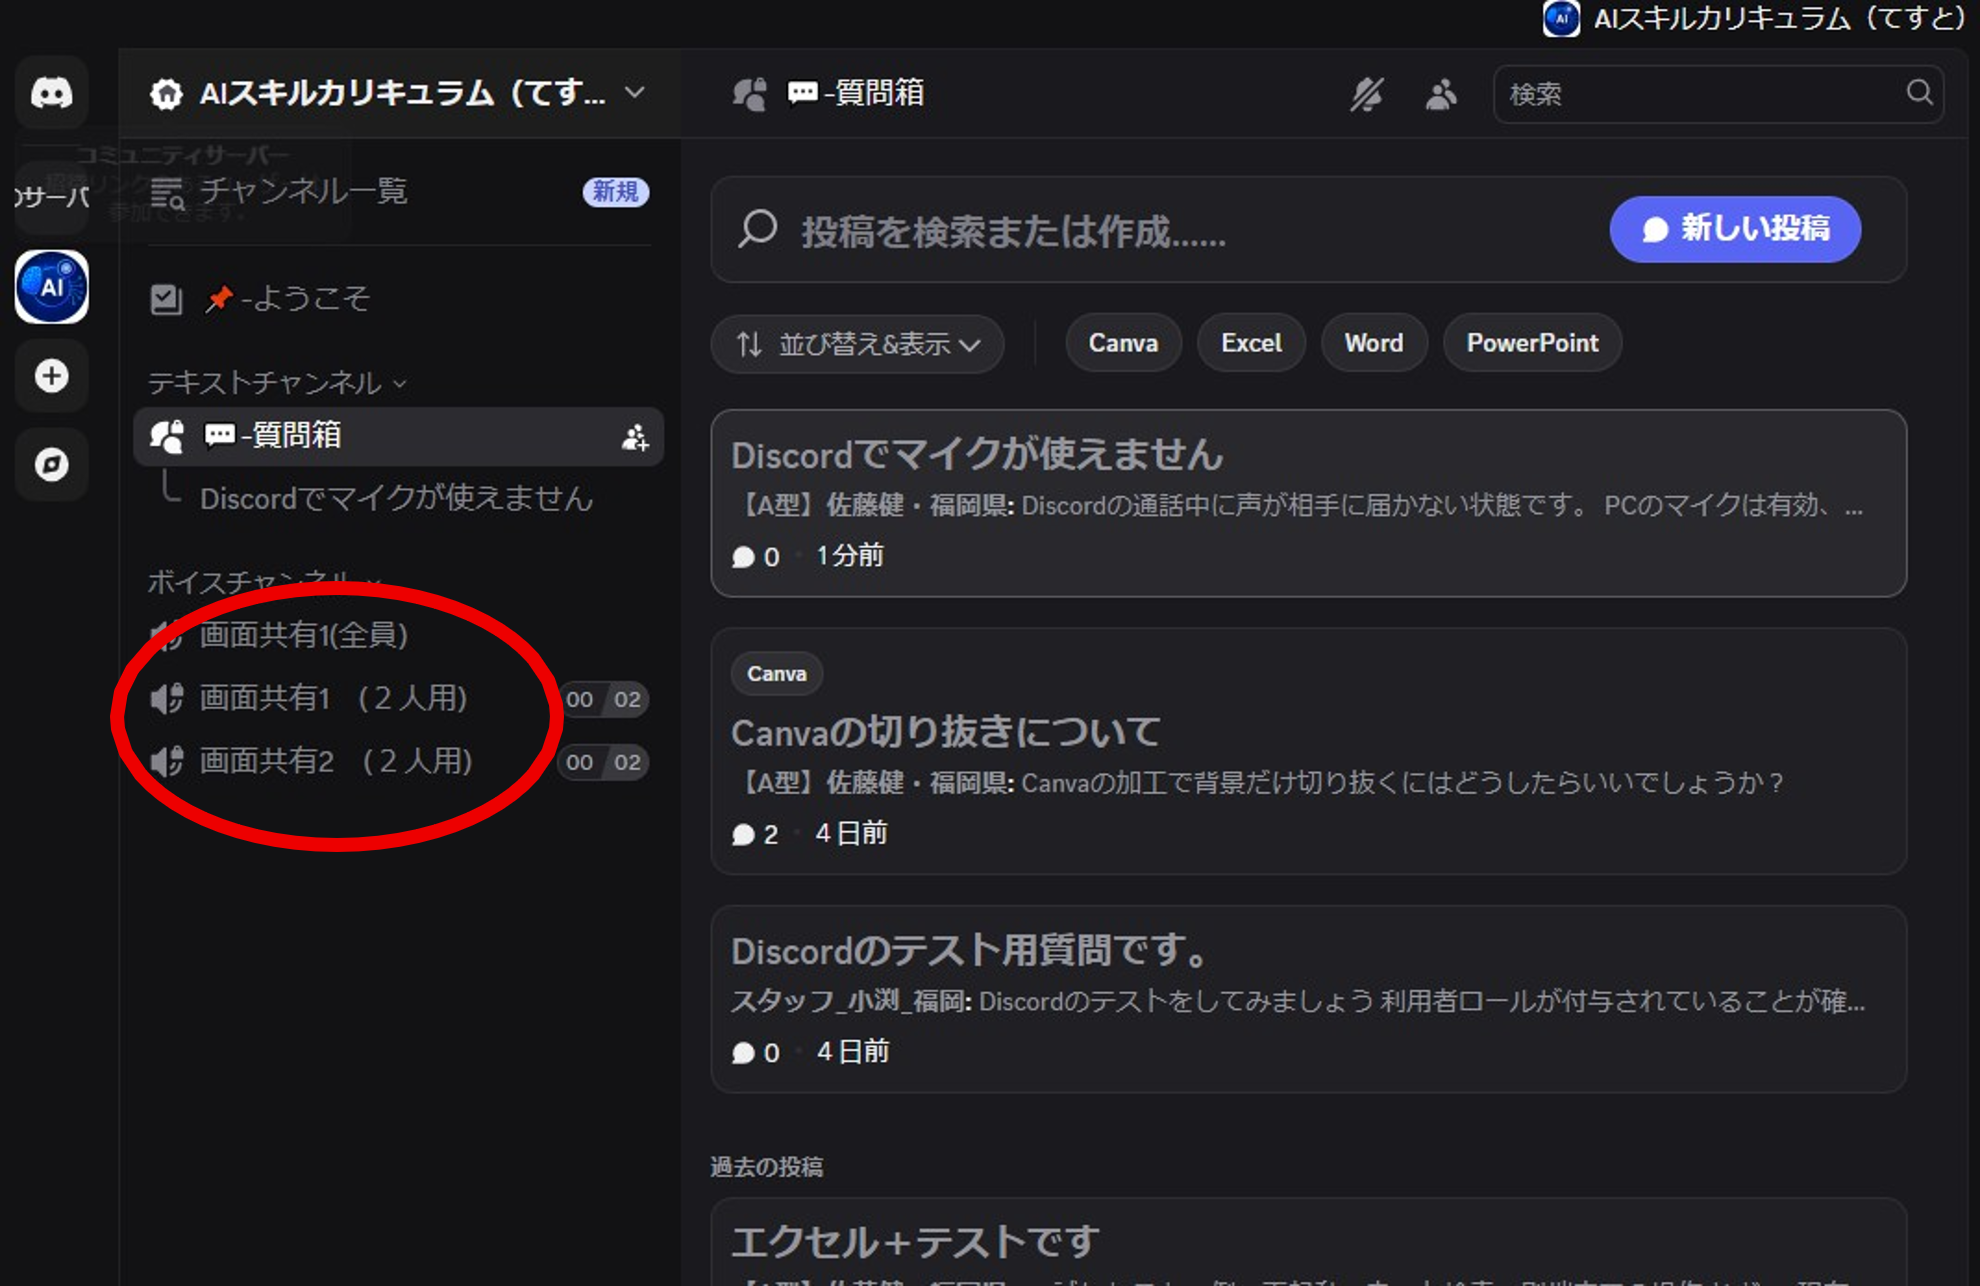Select the AI server icon in sidebar
The width and height of the screenshot is (1980, 1286).
(52, 287)
